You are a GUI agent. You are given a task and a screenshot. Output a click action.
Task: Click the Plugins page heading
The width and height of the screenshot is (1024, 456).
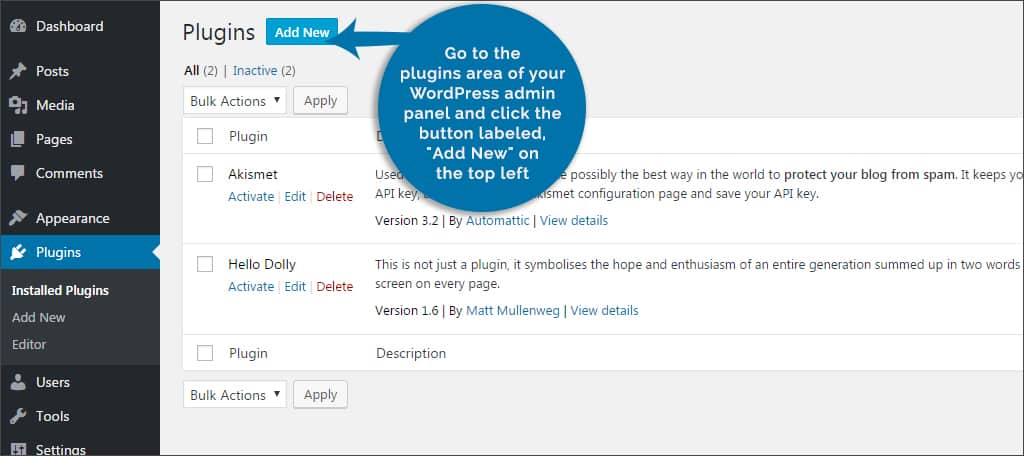[219, 33]
